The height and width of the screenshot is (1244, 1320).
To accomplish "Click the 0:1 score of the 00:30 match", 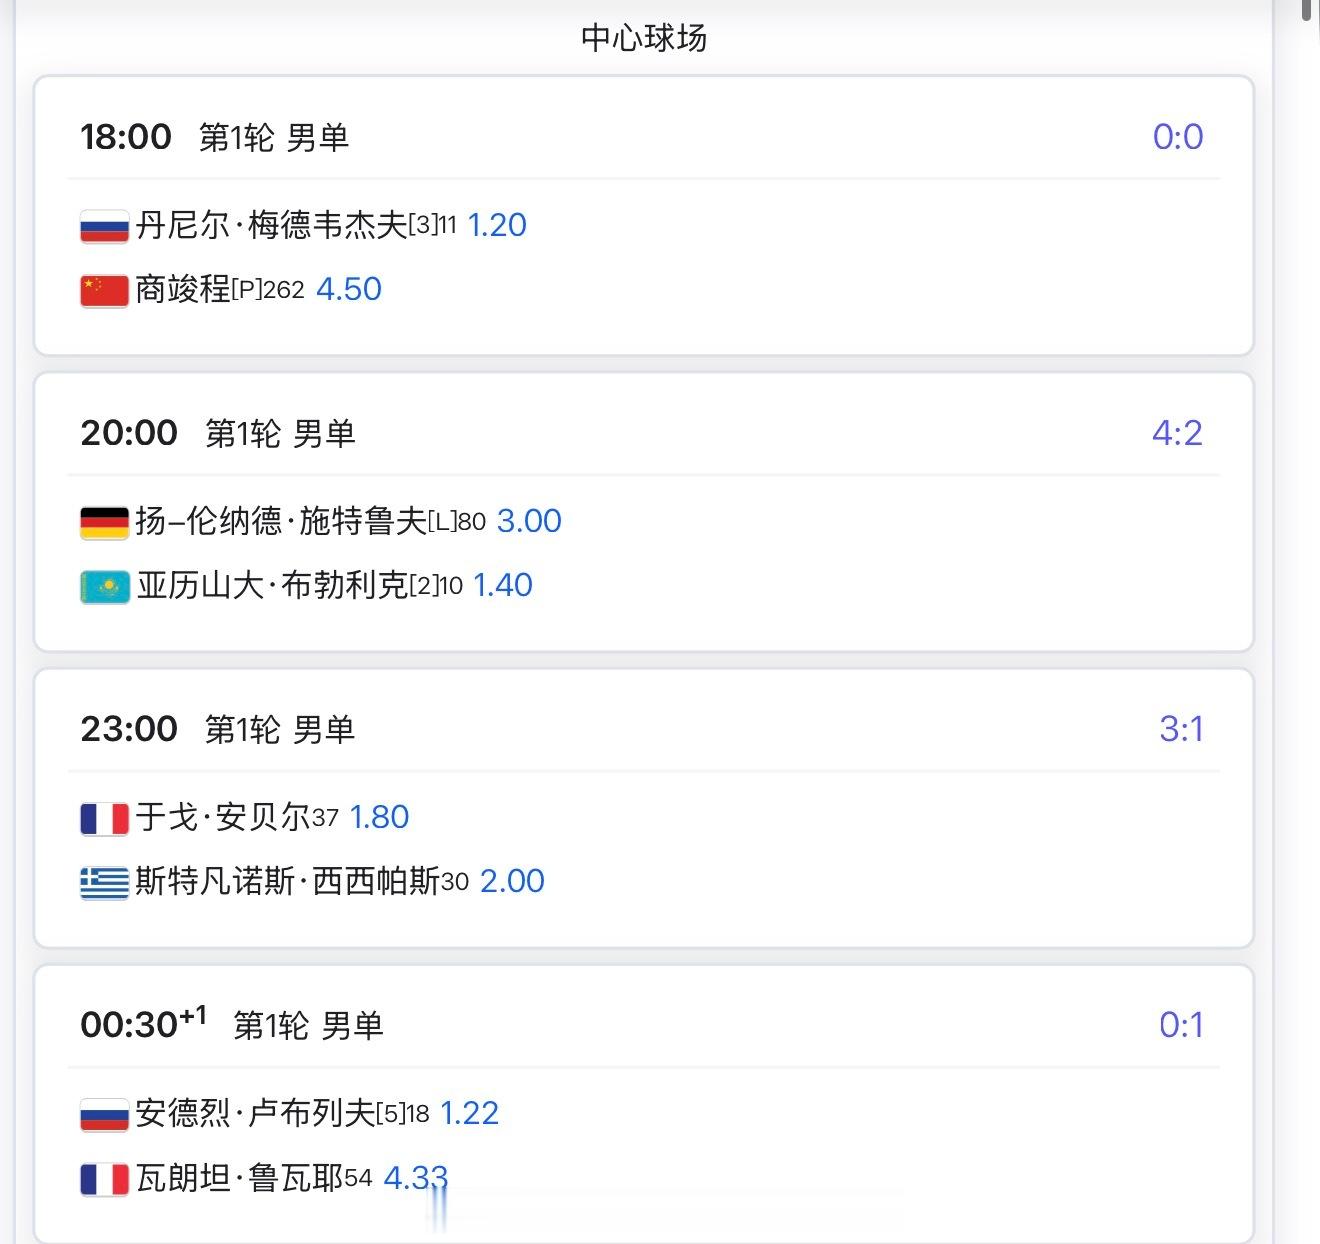I will point(1180,1025).
